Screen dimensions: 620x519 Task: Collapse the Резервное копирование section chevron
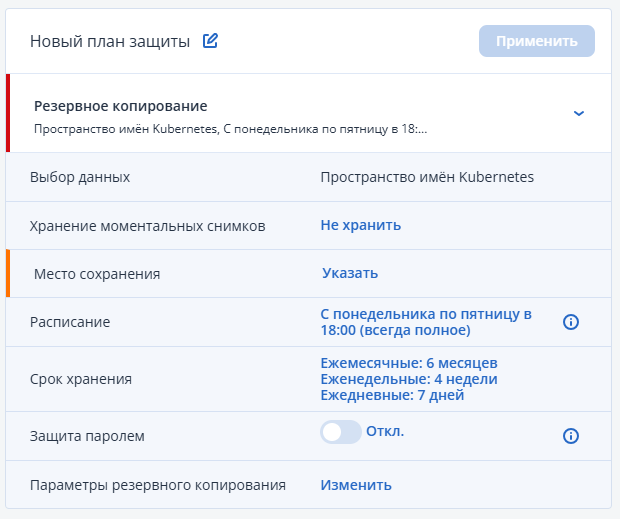[x=578, y=113]
